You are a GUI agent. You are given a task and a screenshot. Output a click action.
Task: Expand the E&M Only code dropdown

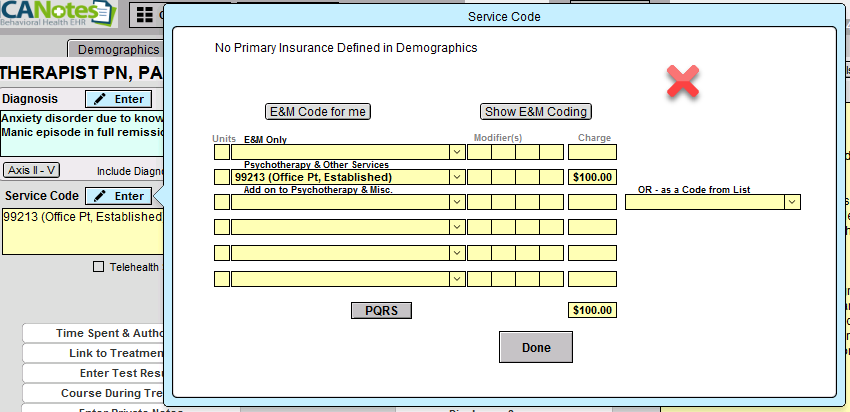pos(456,152)
